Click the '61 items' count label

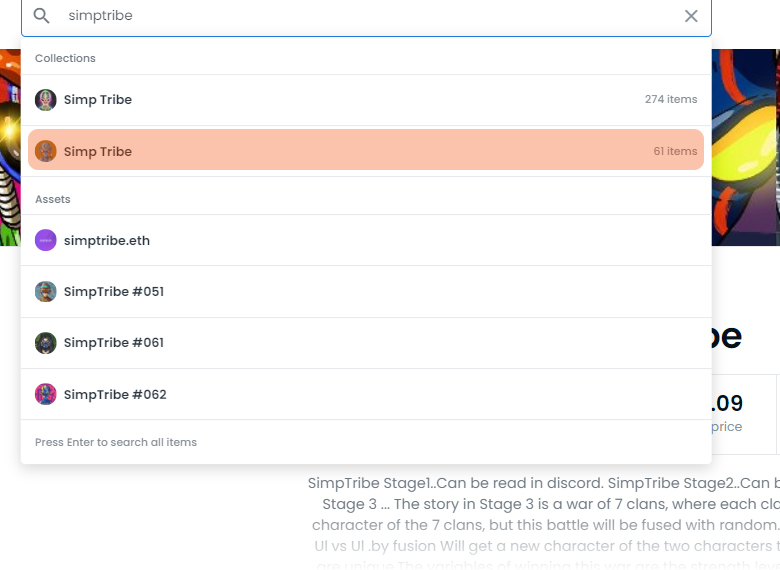pyautogui.click(x=675, y=151)
